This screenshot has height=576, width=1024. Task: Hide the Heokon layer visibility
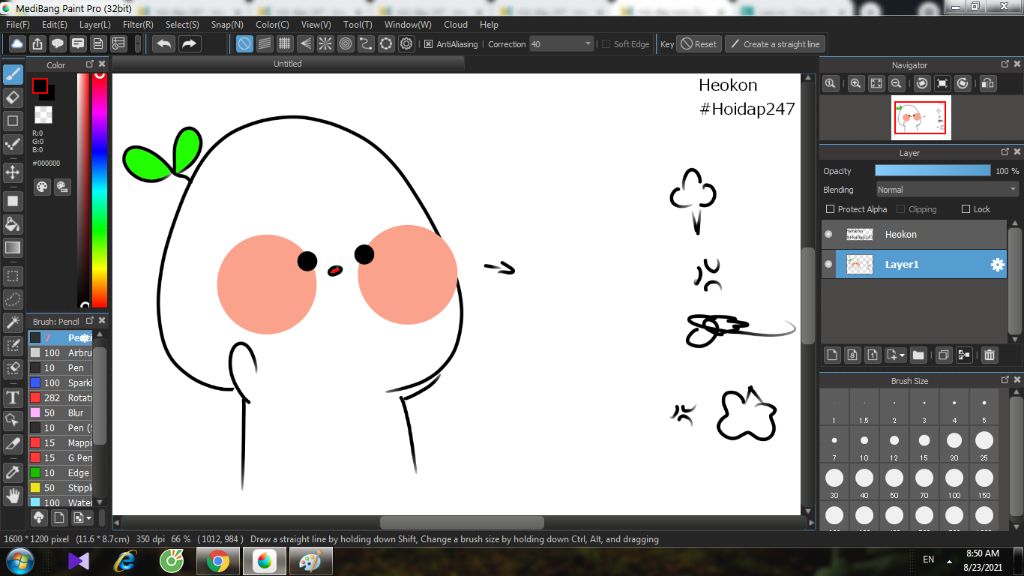[828, 234]
